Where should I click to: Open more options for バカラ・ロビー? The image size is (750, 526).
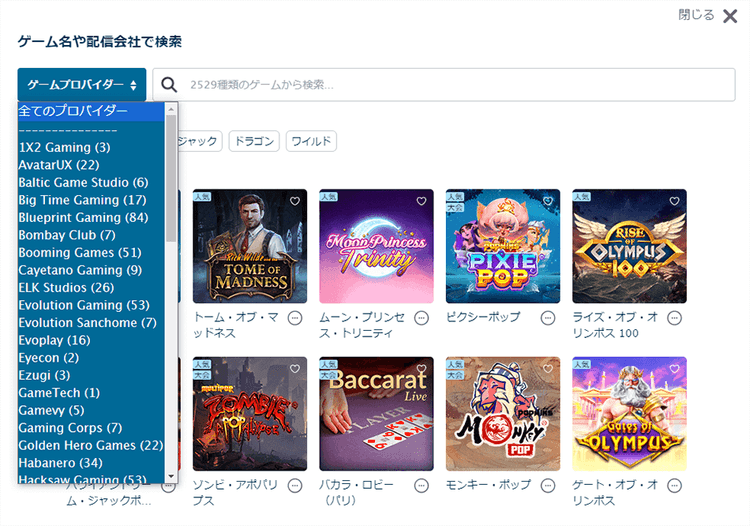point(421,486)
